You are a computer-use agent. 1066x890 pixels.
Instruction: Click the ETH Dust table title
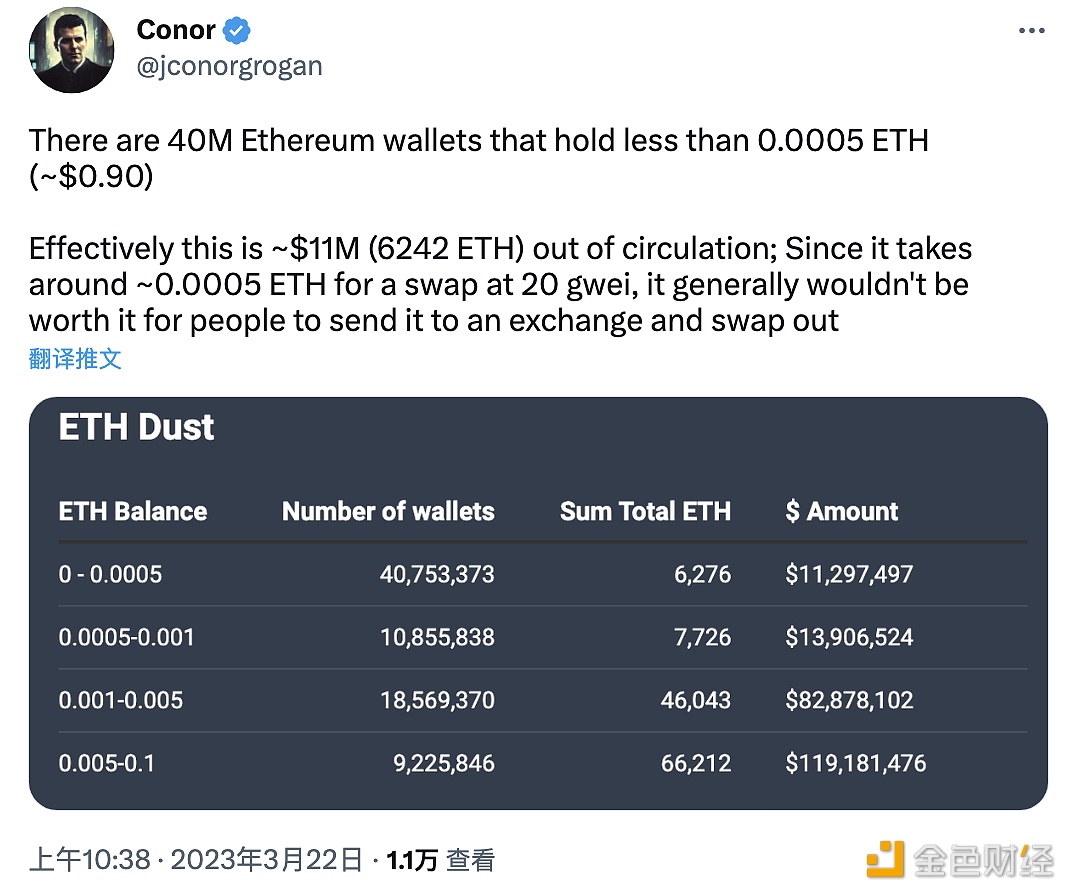coord(136,427)
